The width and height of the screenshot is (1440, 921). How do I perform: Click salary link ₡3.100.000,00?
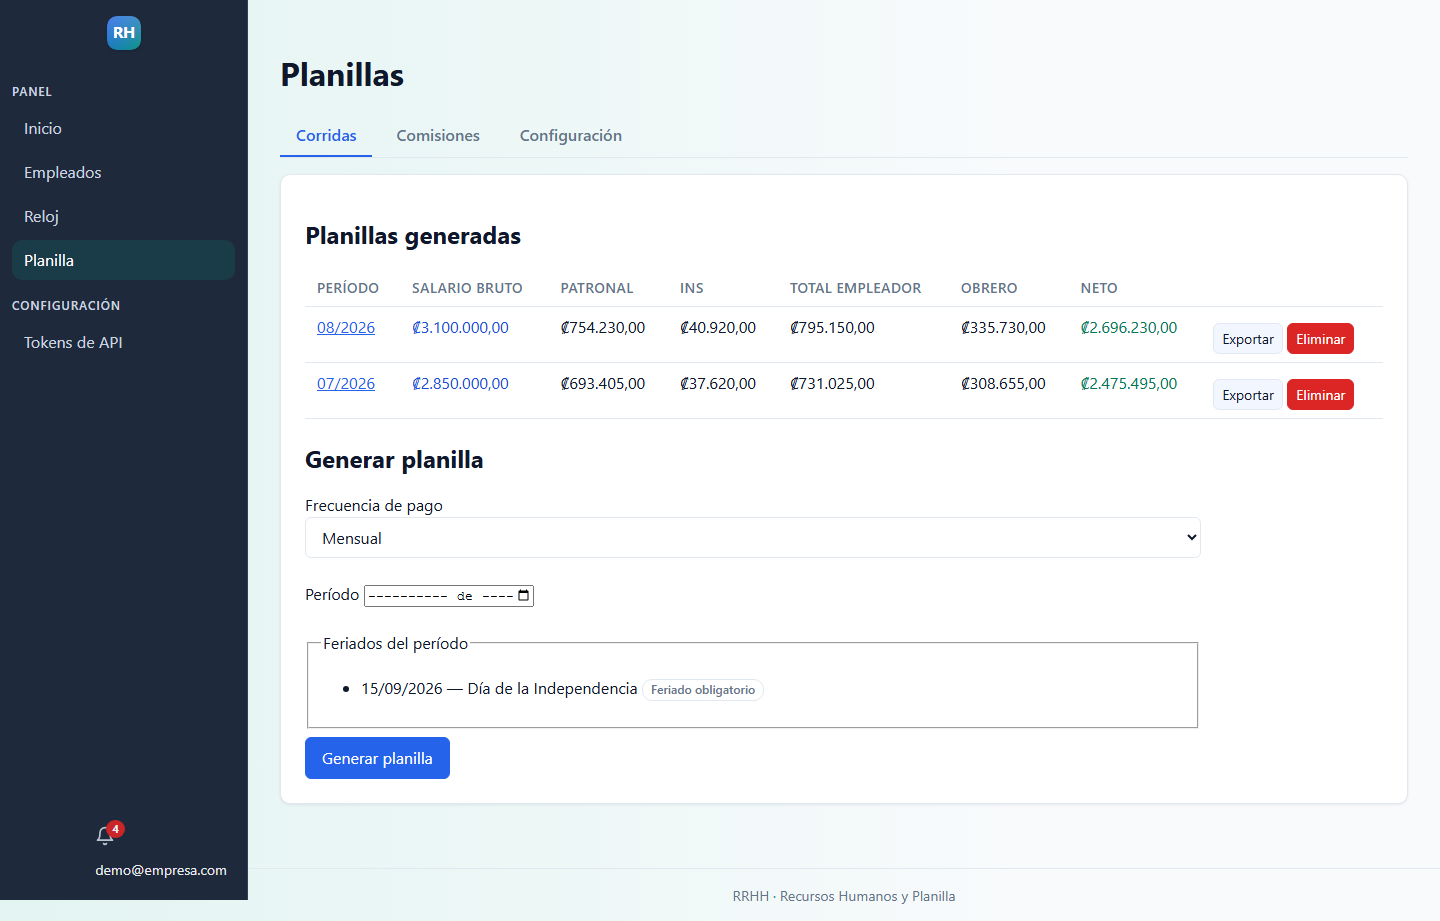[x=460, y=328]
